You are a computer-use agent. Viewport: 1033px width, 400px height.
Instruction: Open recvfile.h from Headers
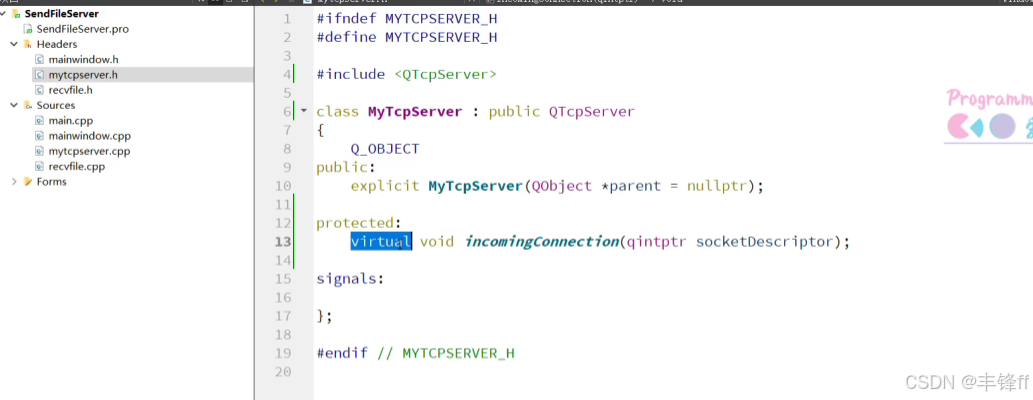pyautogui.click(x=70, y=90)
